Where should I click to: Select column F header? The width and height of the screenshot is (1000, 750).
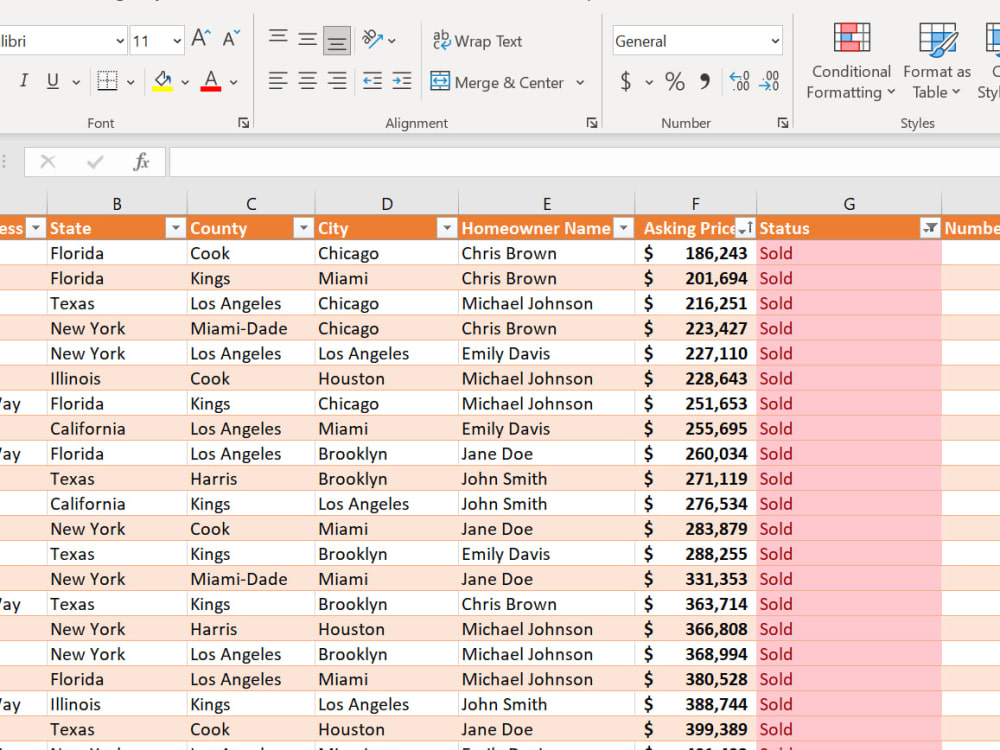[x=695, y=204]
